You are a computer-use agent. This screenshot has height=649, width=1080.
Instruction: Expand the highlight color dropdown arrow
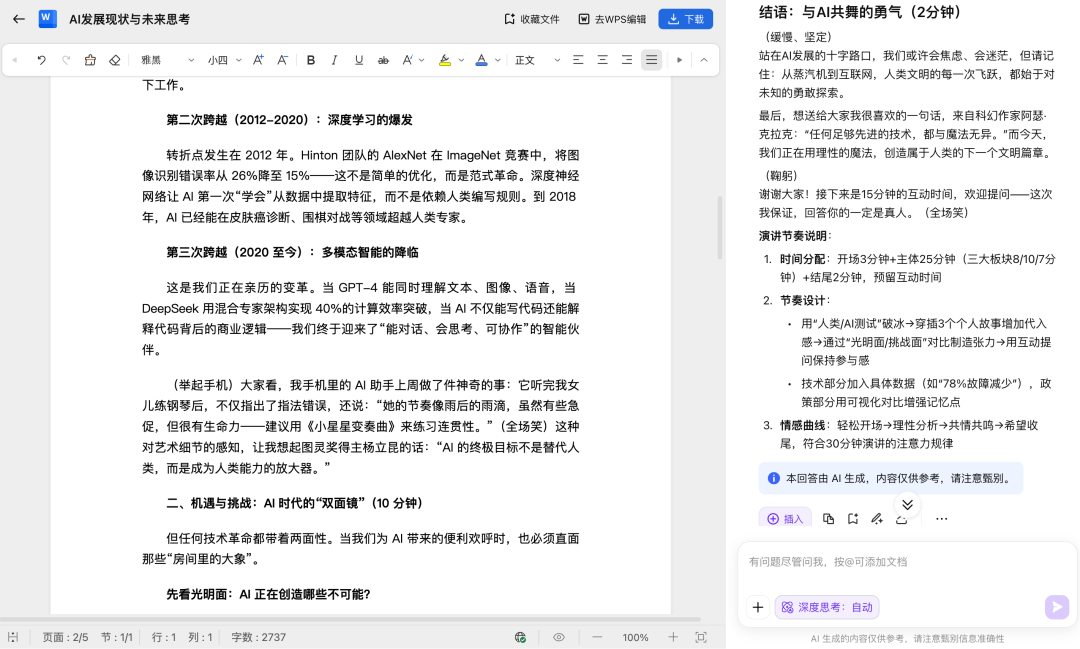pos(461,60)
